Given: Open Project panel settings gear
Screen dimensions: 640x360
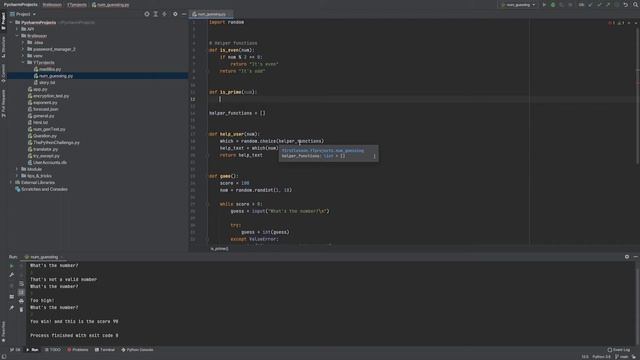Looking at the screenshot, I should point(175,14).
